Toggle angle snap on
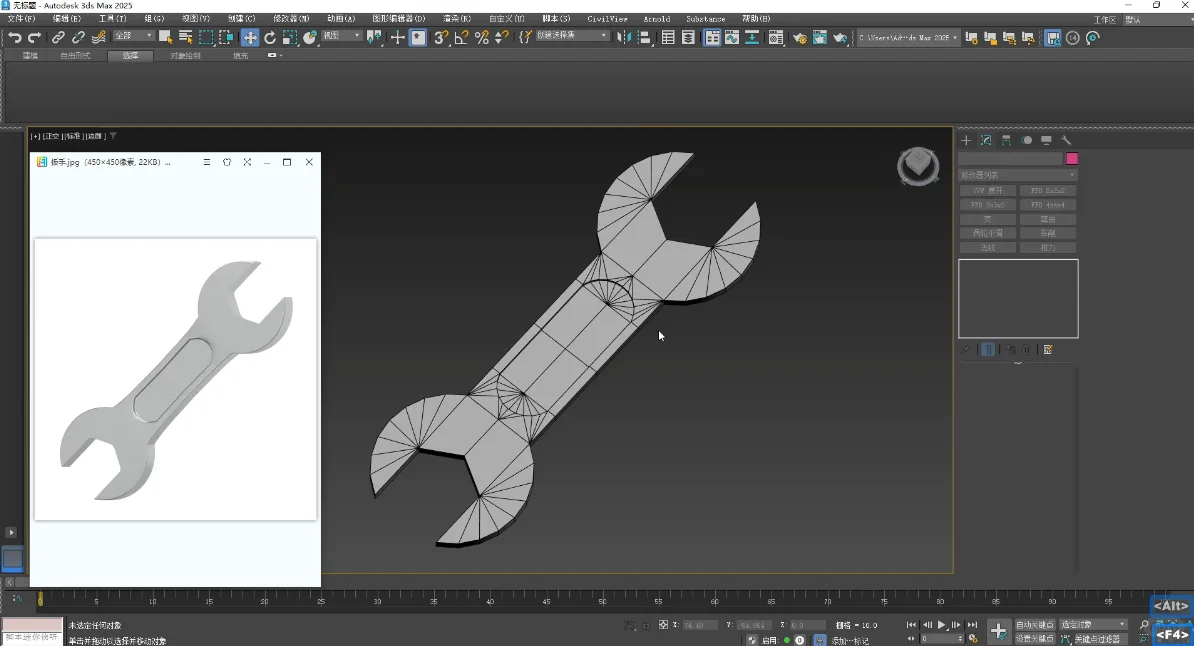This screenshot has width=1194, height=646. (463, 38)
